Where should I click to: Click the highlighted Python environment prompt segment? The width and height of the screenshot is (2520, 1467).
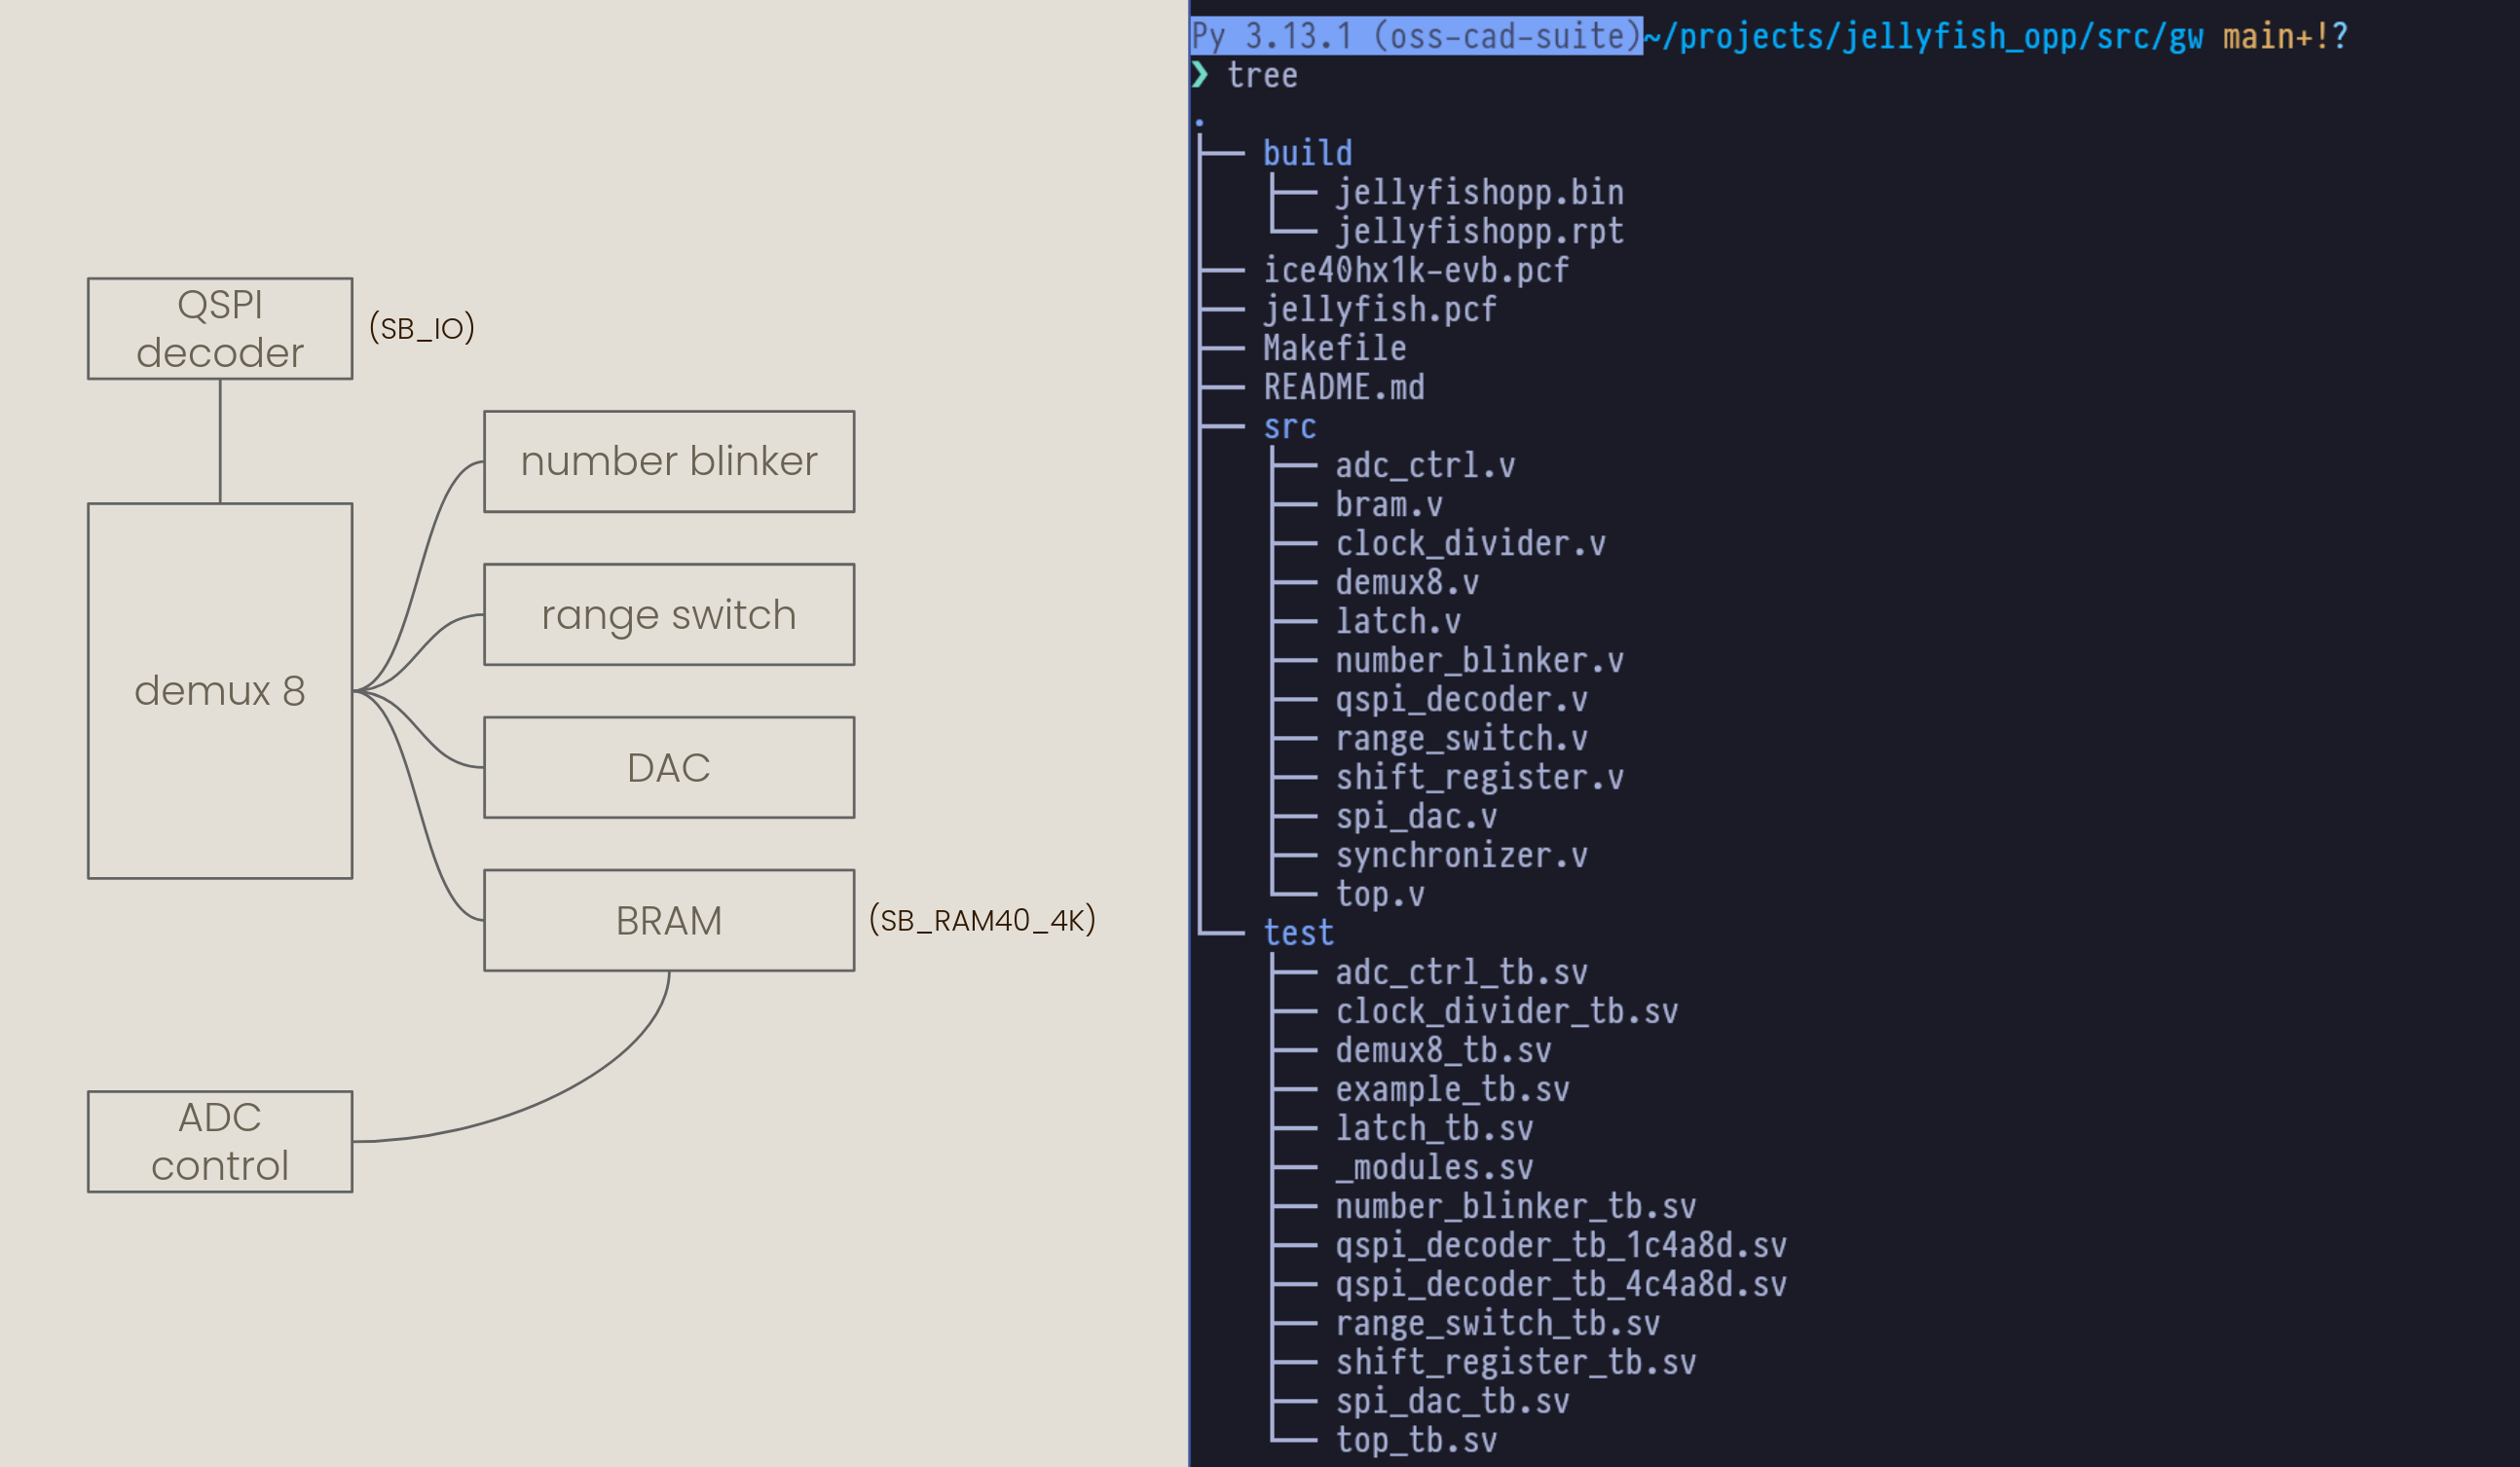(1415, 36)
